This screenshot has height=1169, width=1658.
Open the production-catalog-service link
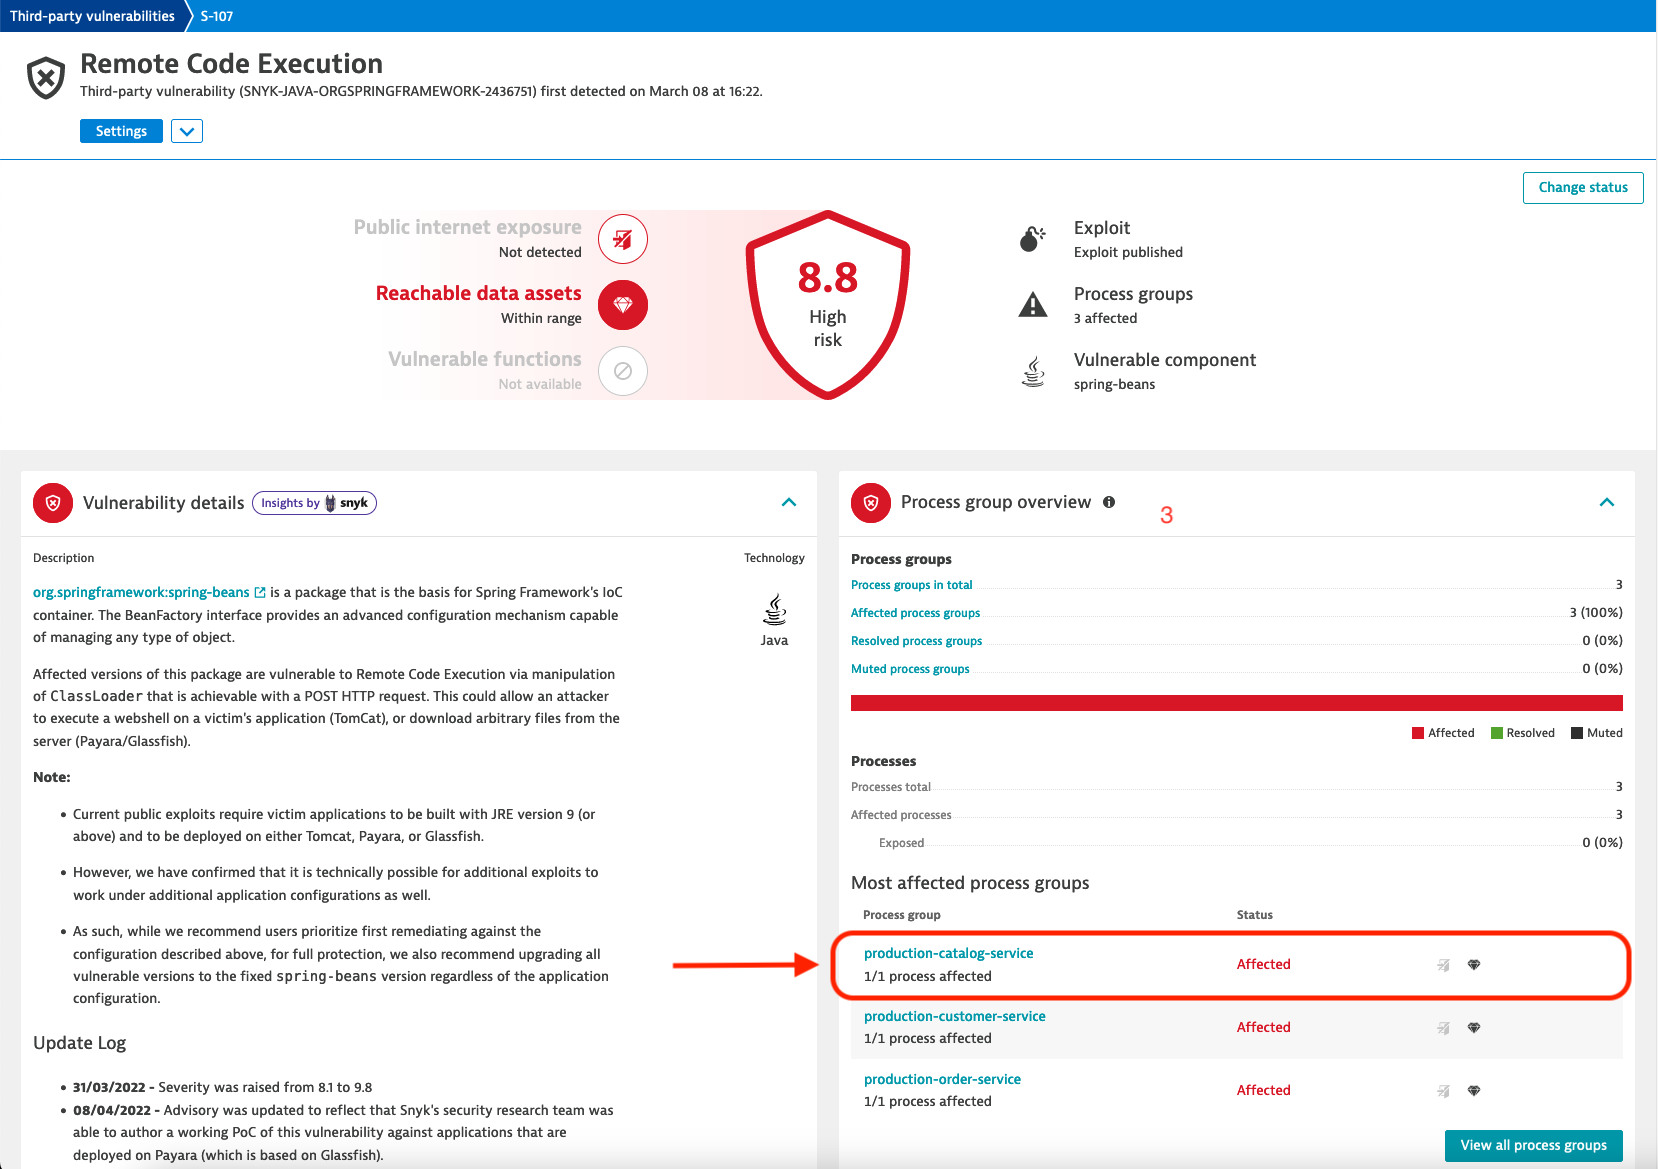tap(948, 953)
